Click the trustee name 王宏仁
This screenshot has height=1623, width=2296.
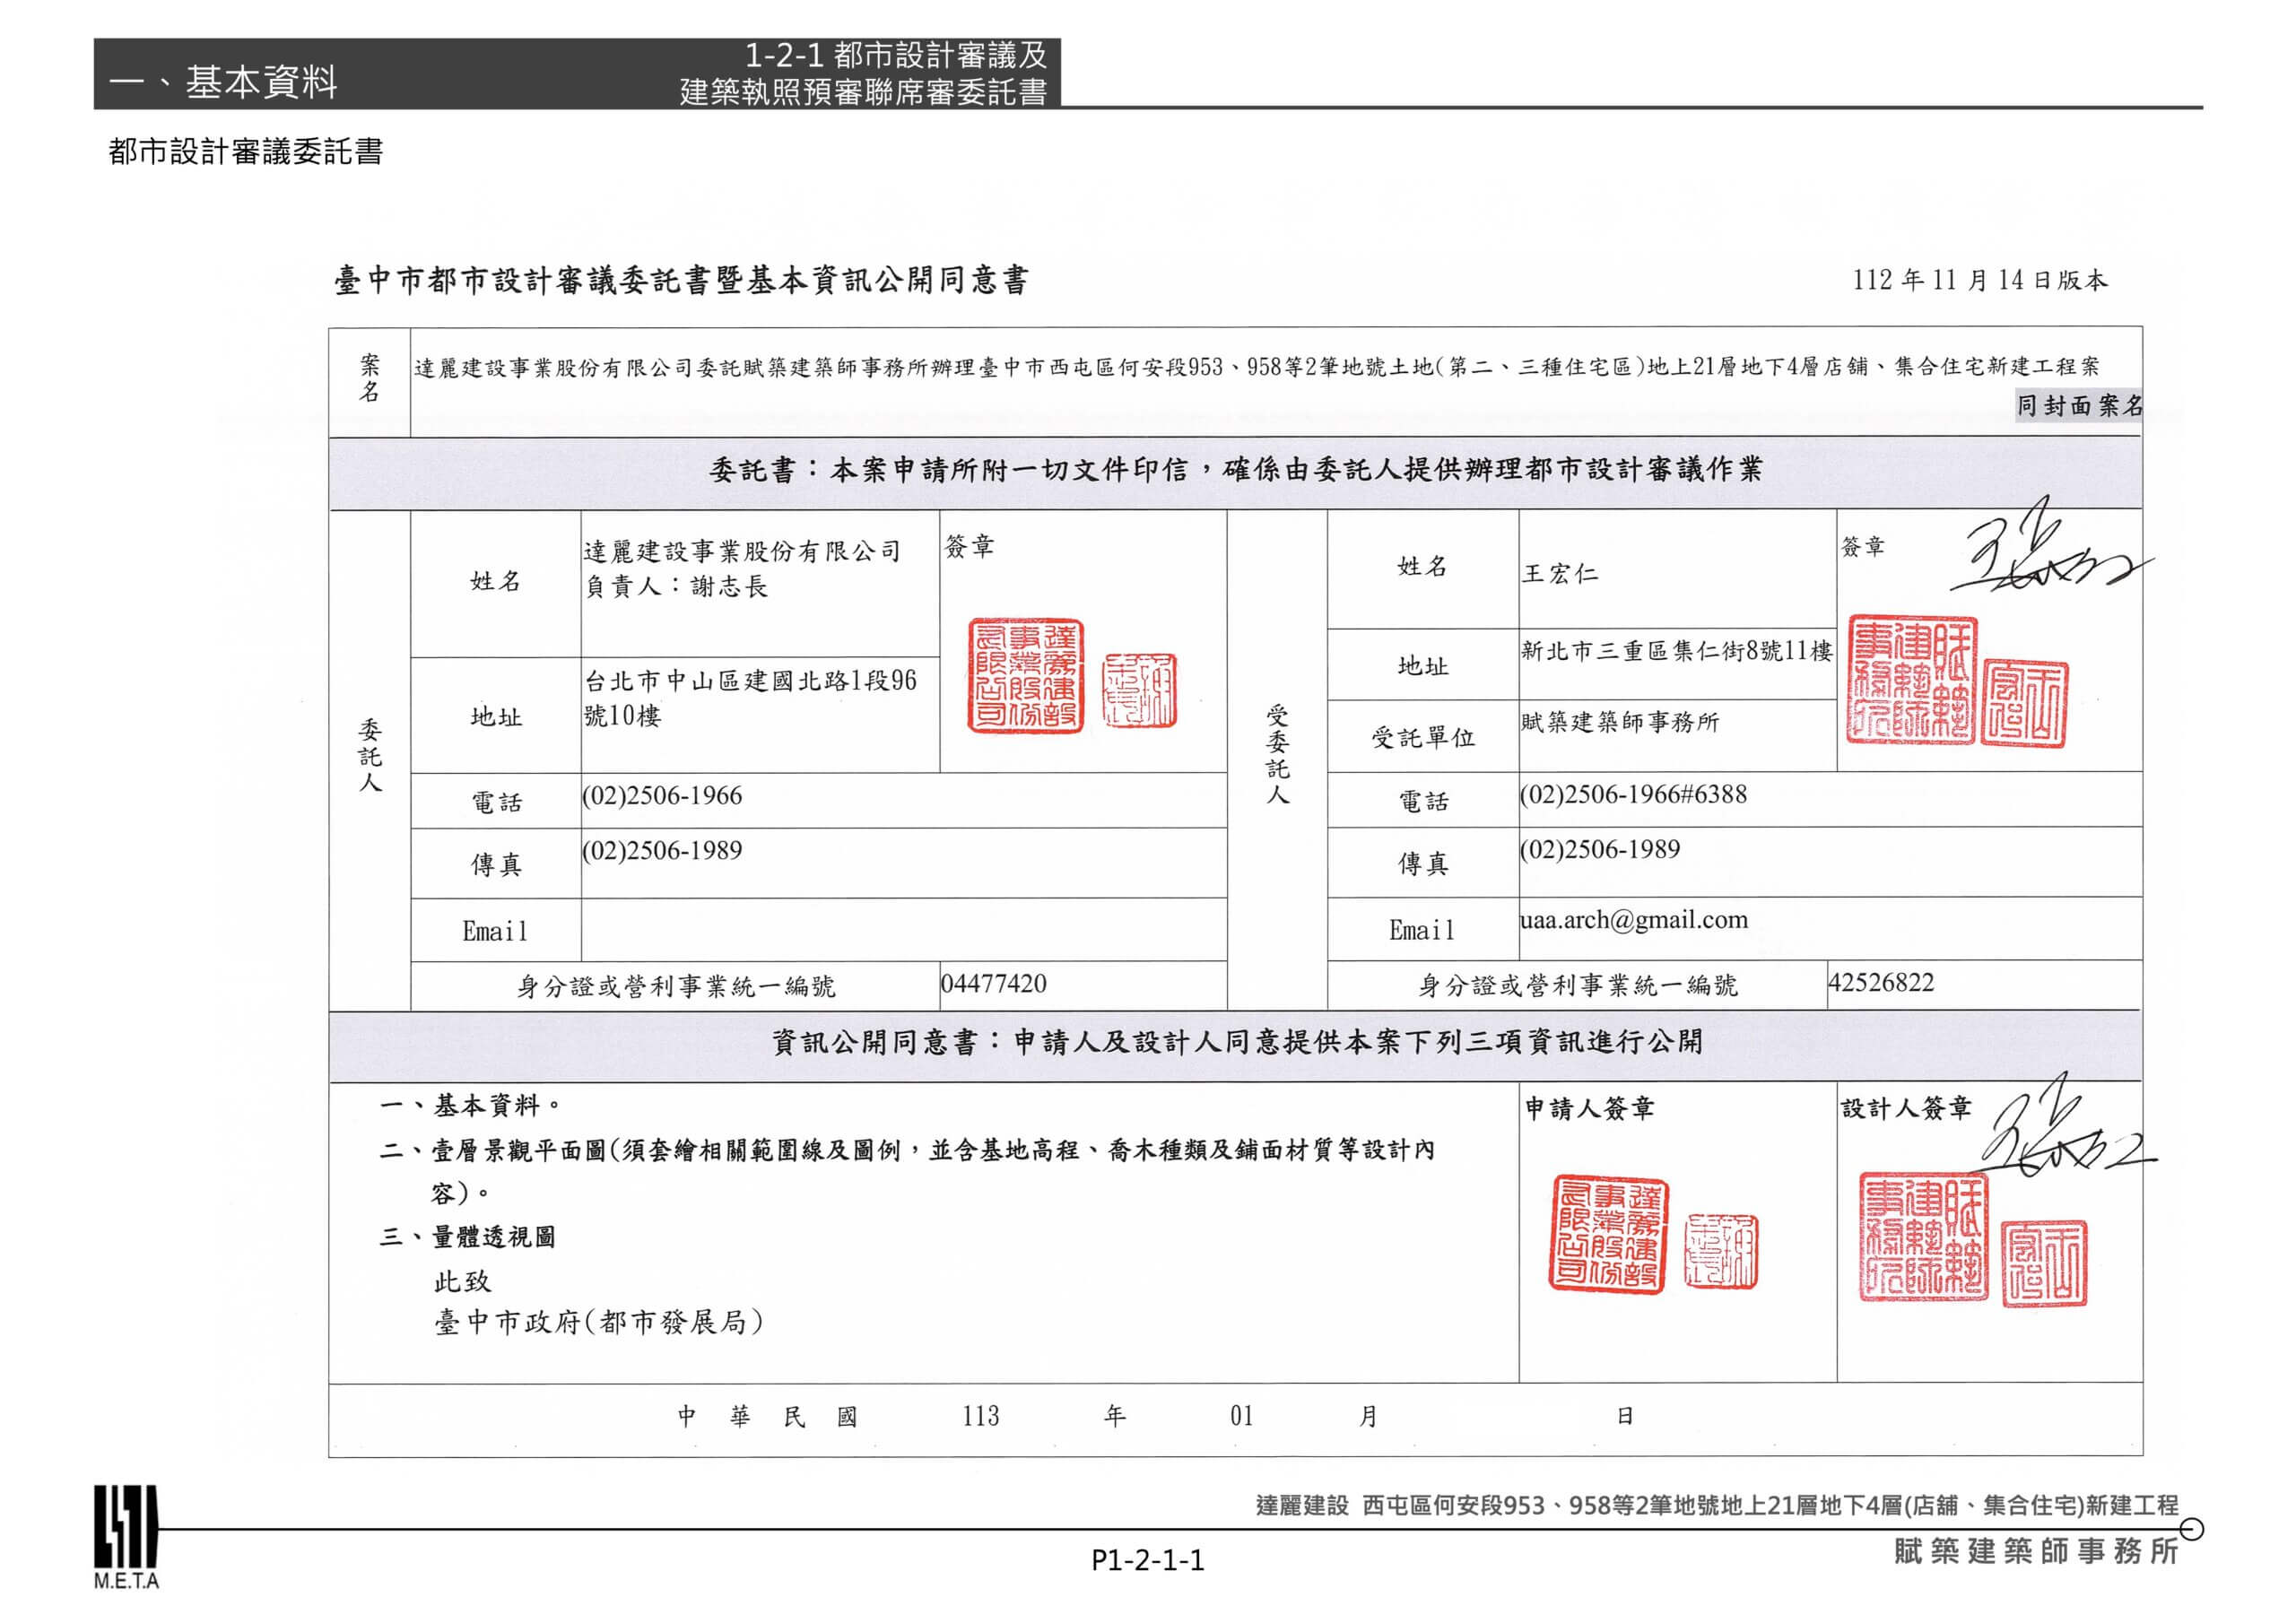click(x=1560, y=574)
